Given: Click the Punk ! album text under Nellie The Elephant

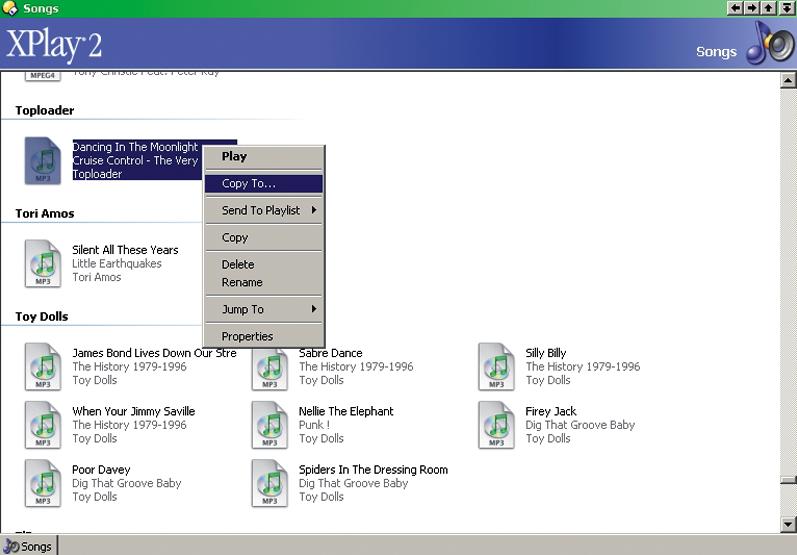Looking at the screenshot, I should coord(314,425).
